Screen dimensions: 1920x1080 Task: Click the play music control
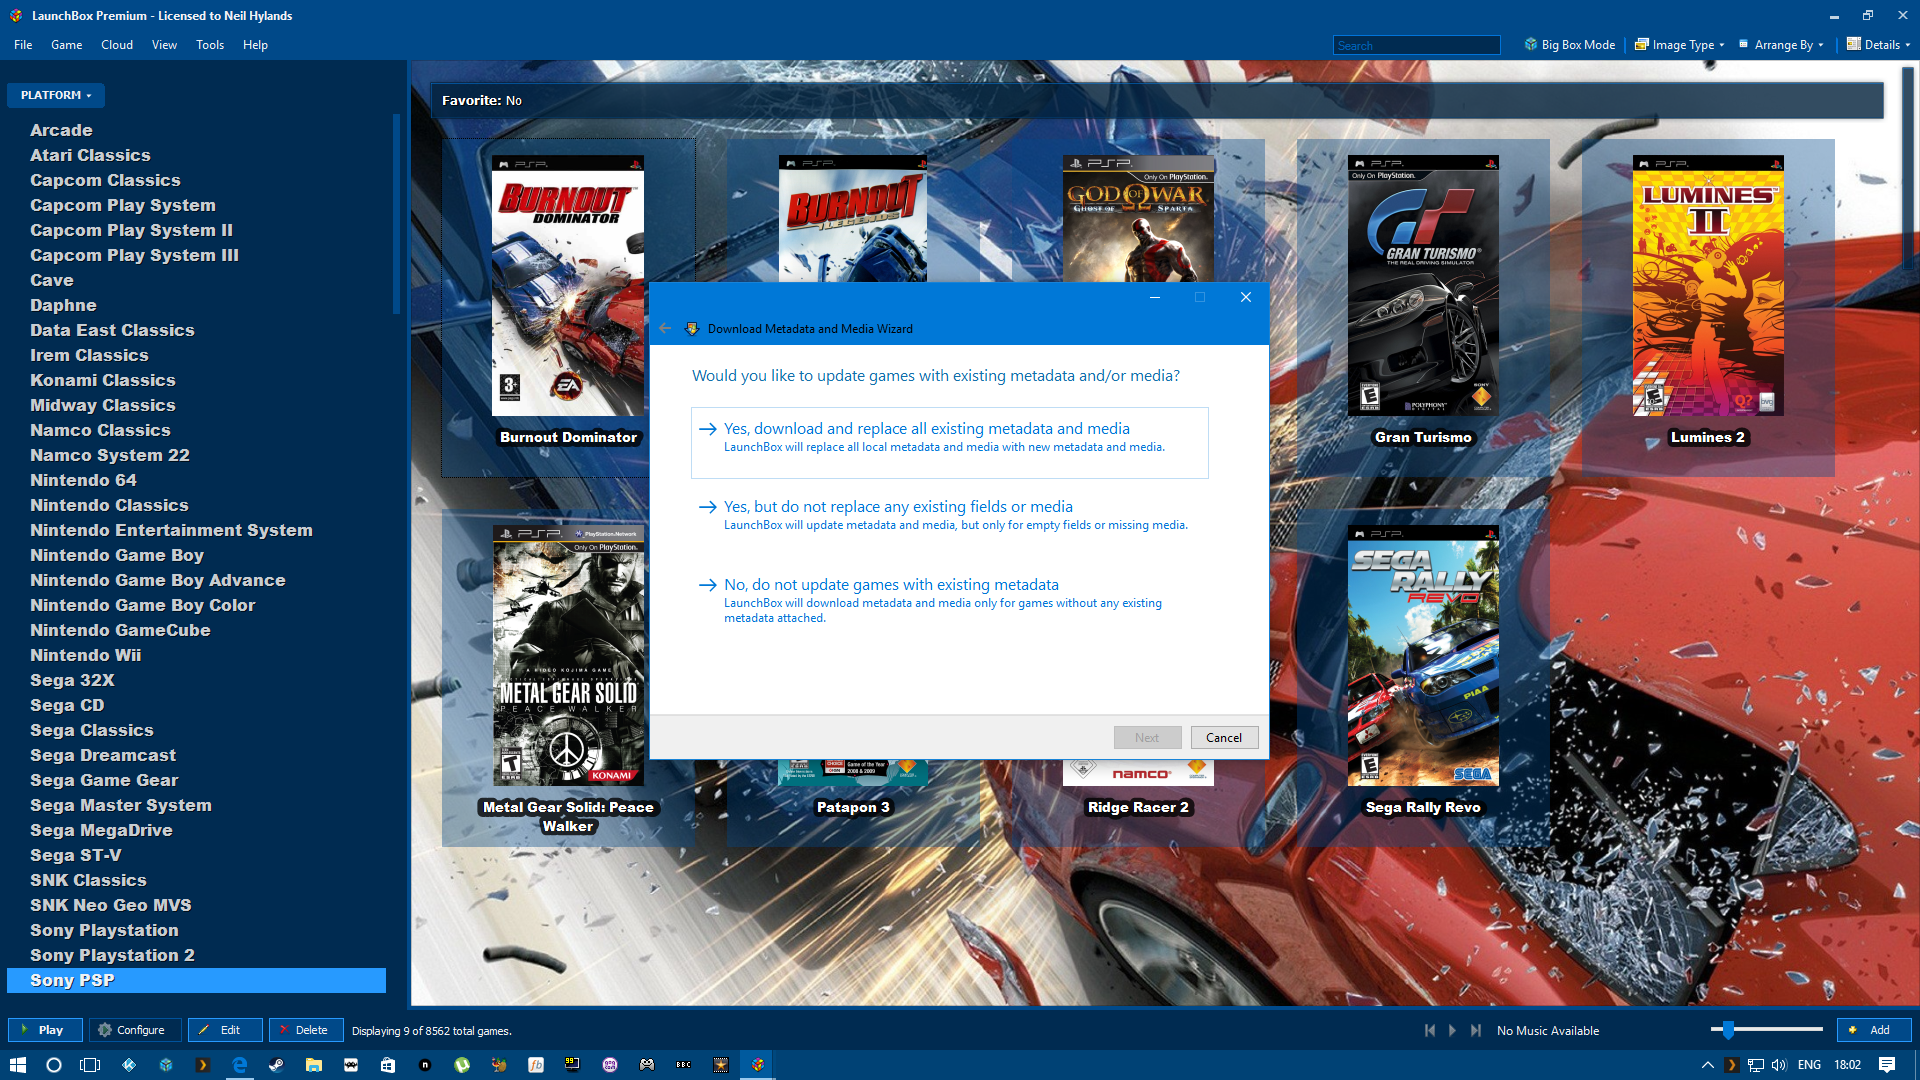(x=1453, y=1031)
